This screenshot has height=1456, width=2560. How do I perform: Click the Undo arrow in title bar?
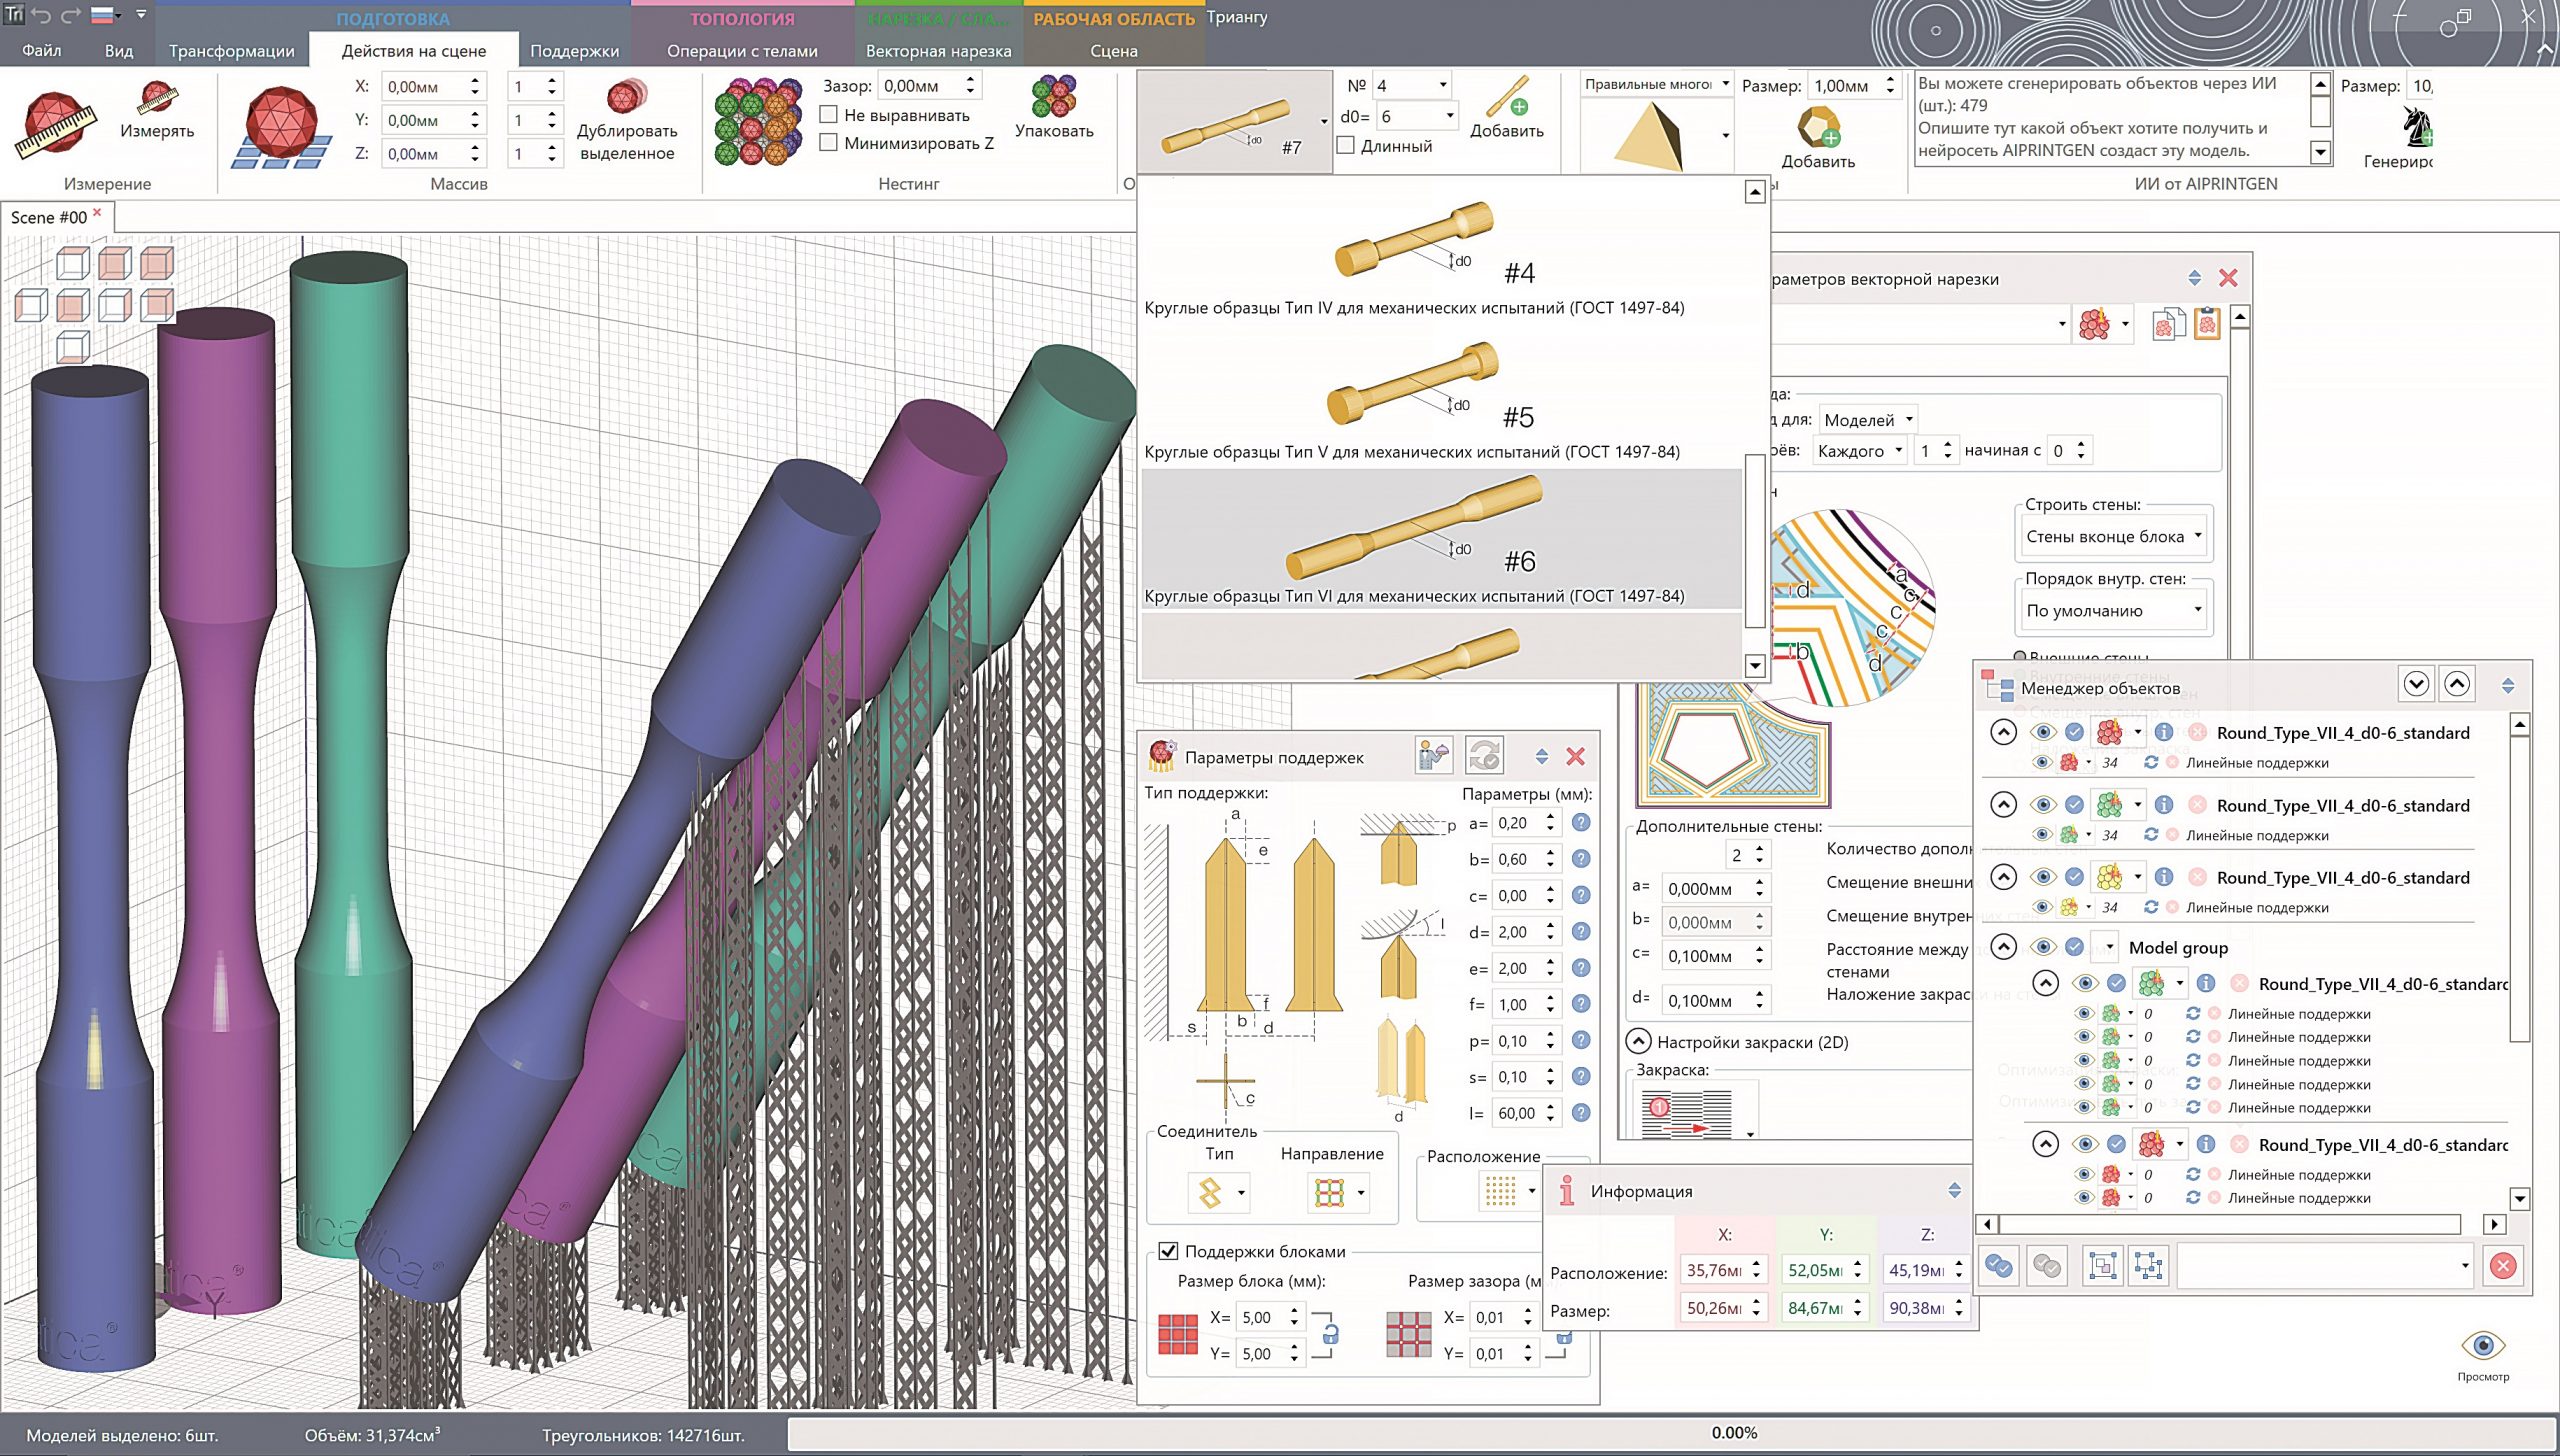(x=42, y=15)
